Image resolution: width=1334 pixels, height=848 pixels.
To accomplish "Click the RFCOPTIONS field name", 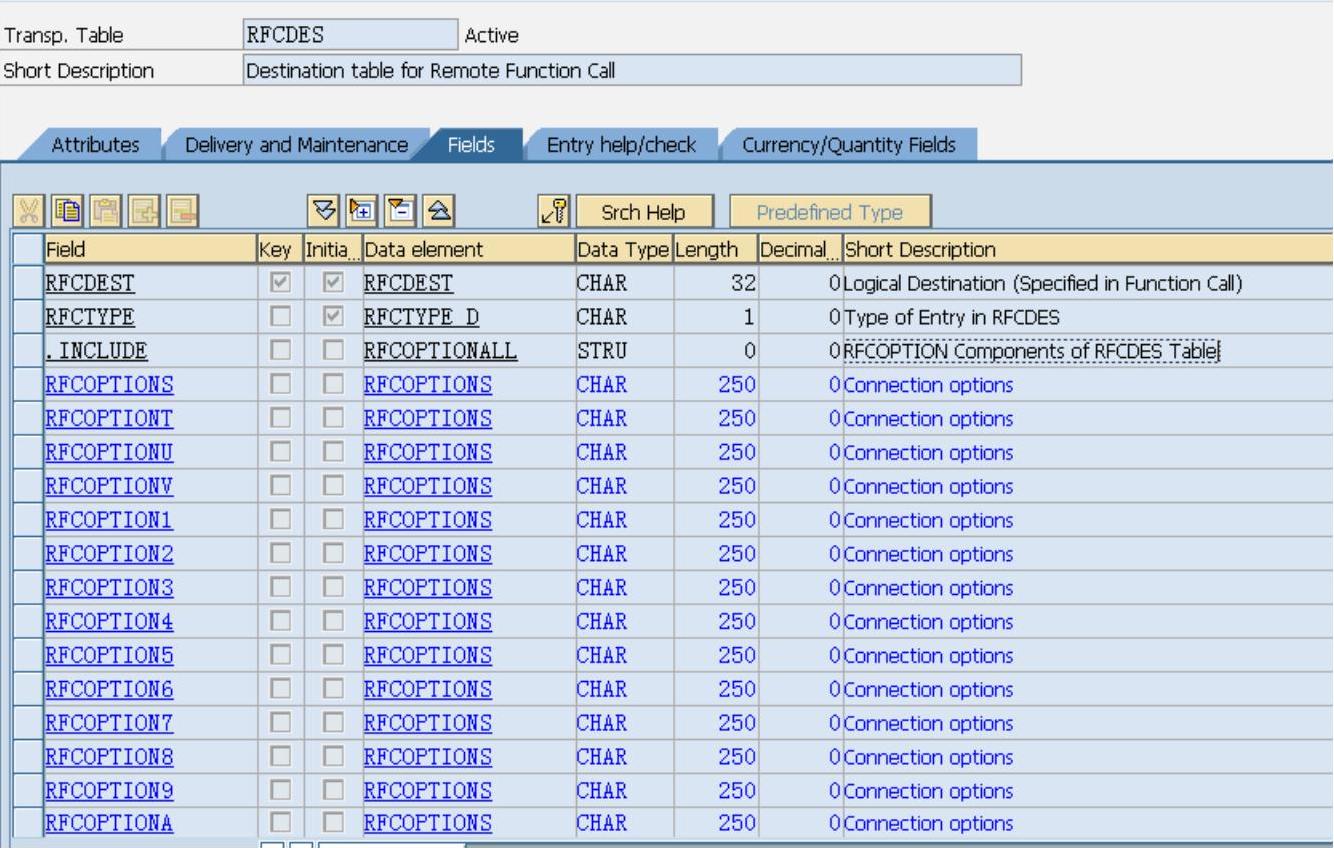I will pyautogui.click(x=109, y=385).
